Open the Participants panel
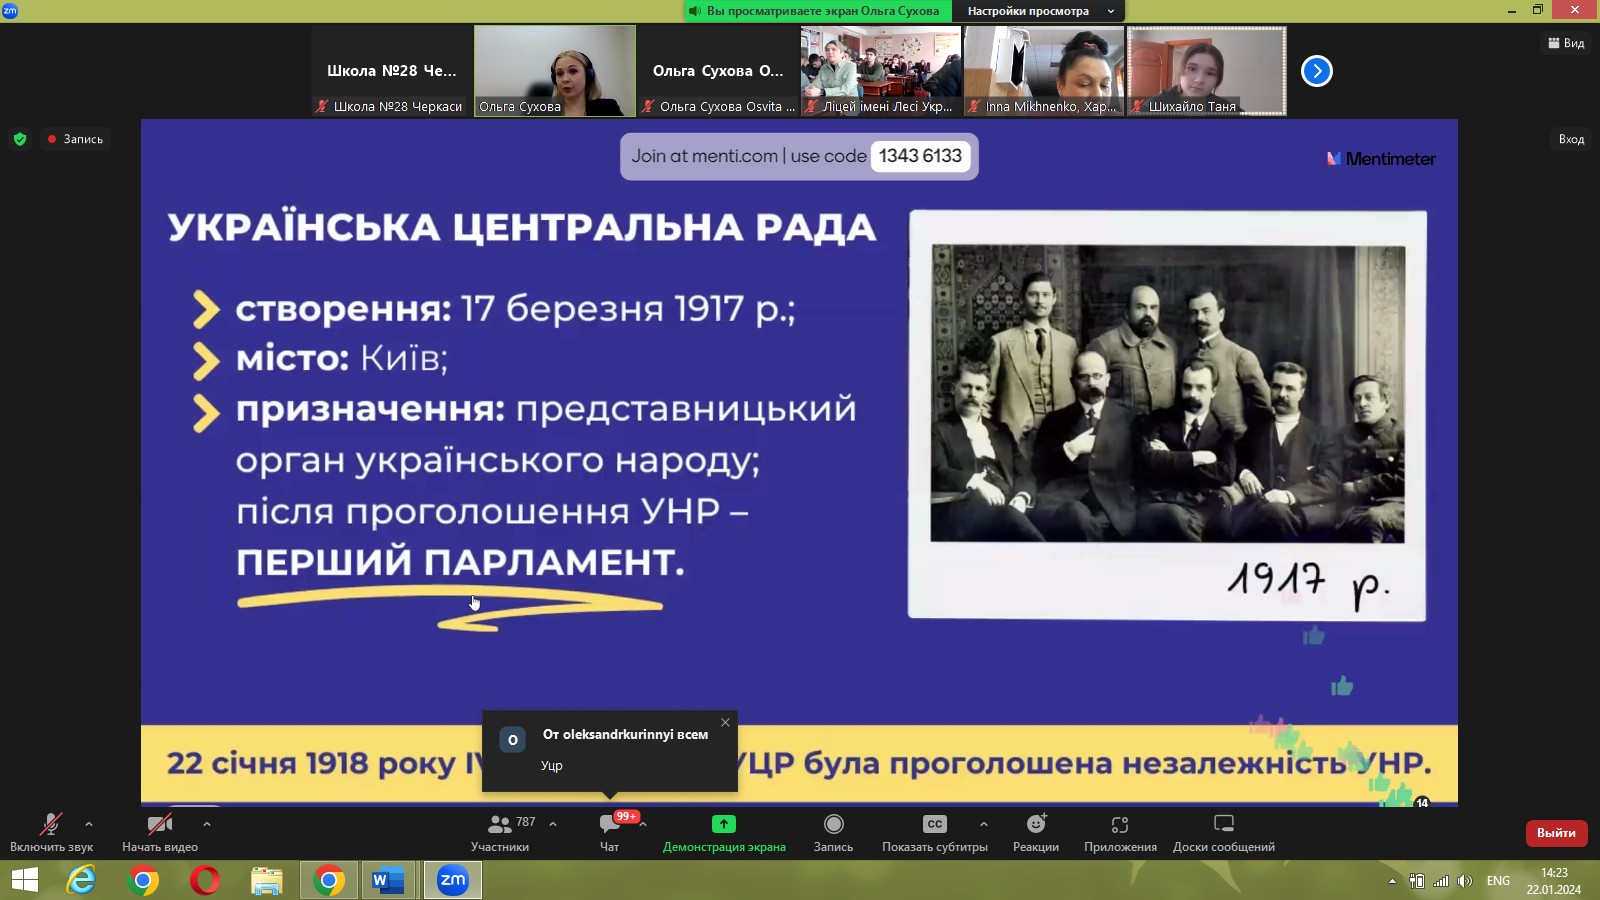 click(500, 831)
